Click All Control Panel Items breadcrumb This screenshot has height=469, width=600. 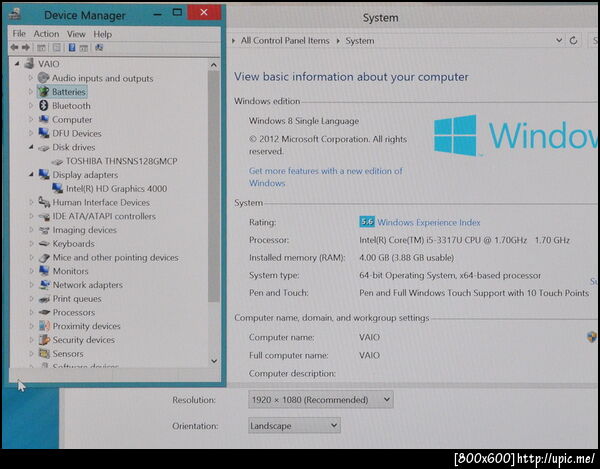pyautogui.click(x=285, y=41)
